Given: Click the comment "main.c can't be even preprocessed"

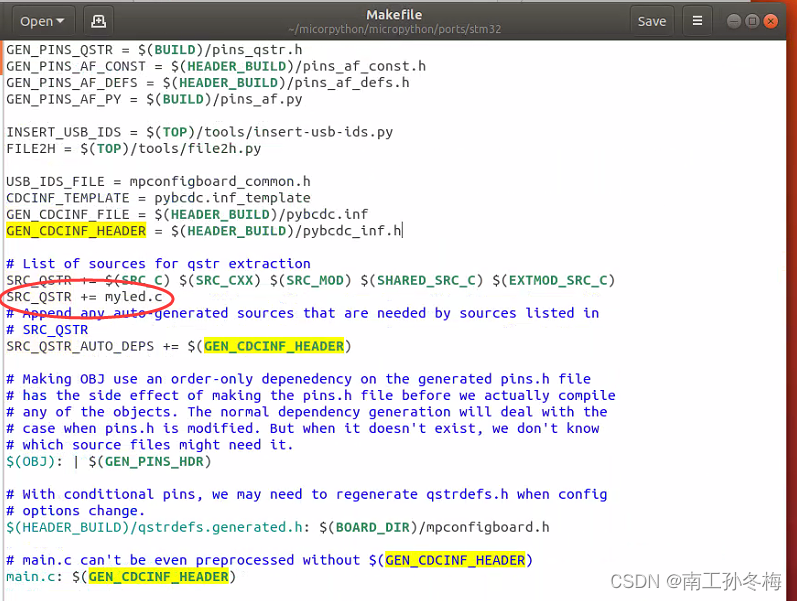Looking at the screenshot, I should [x=269, y=560].
